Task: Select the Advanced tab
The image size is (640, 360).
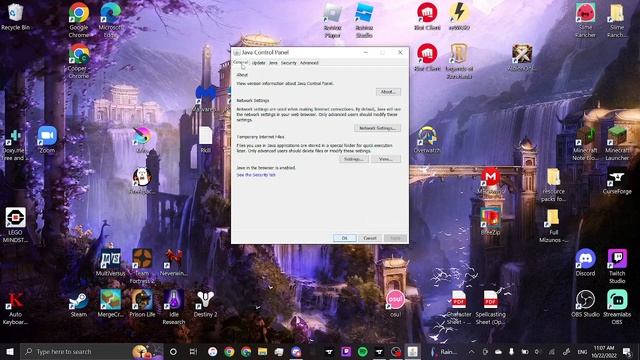Action: coord(309,63)
